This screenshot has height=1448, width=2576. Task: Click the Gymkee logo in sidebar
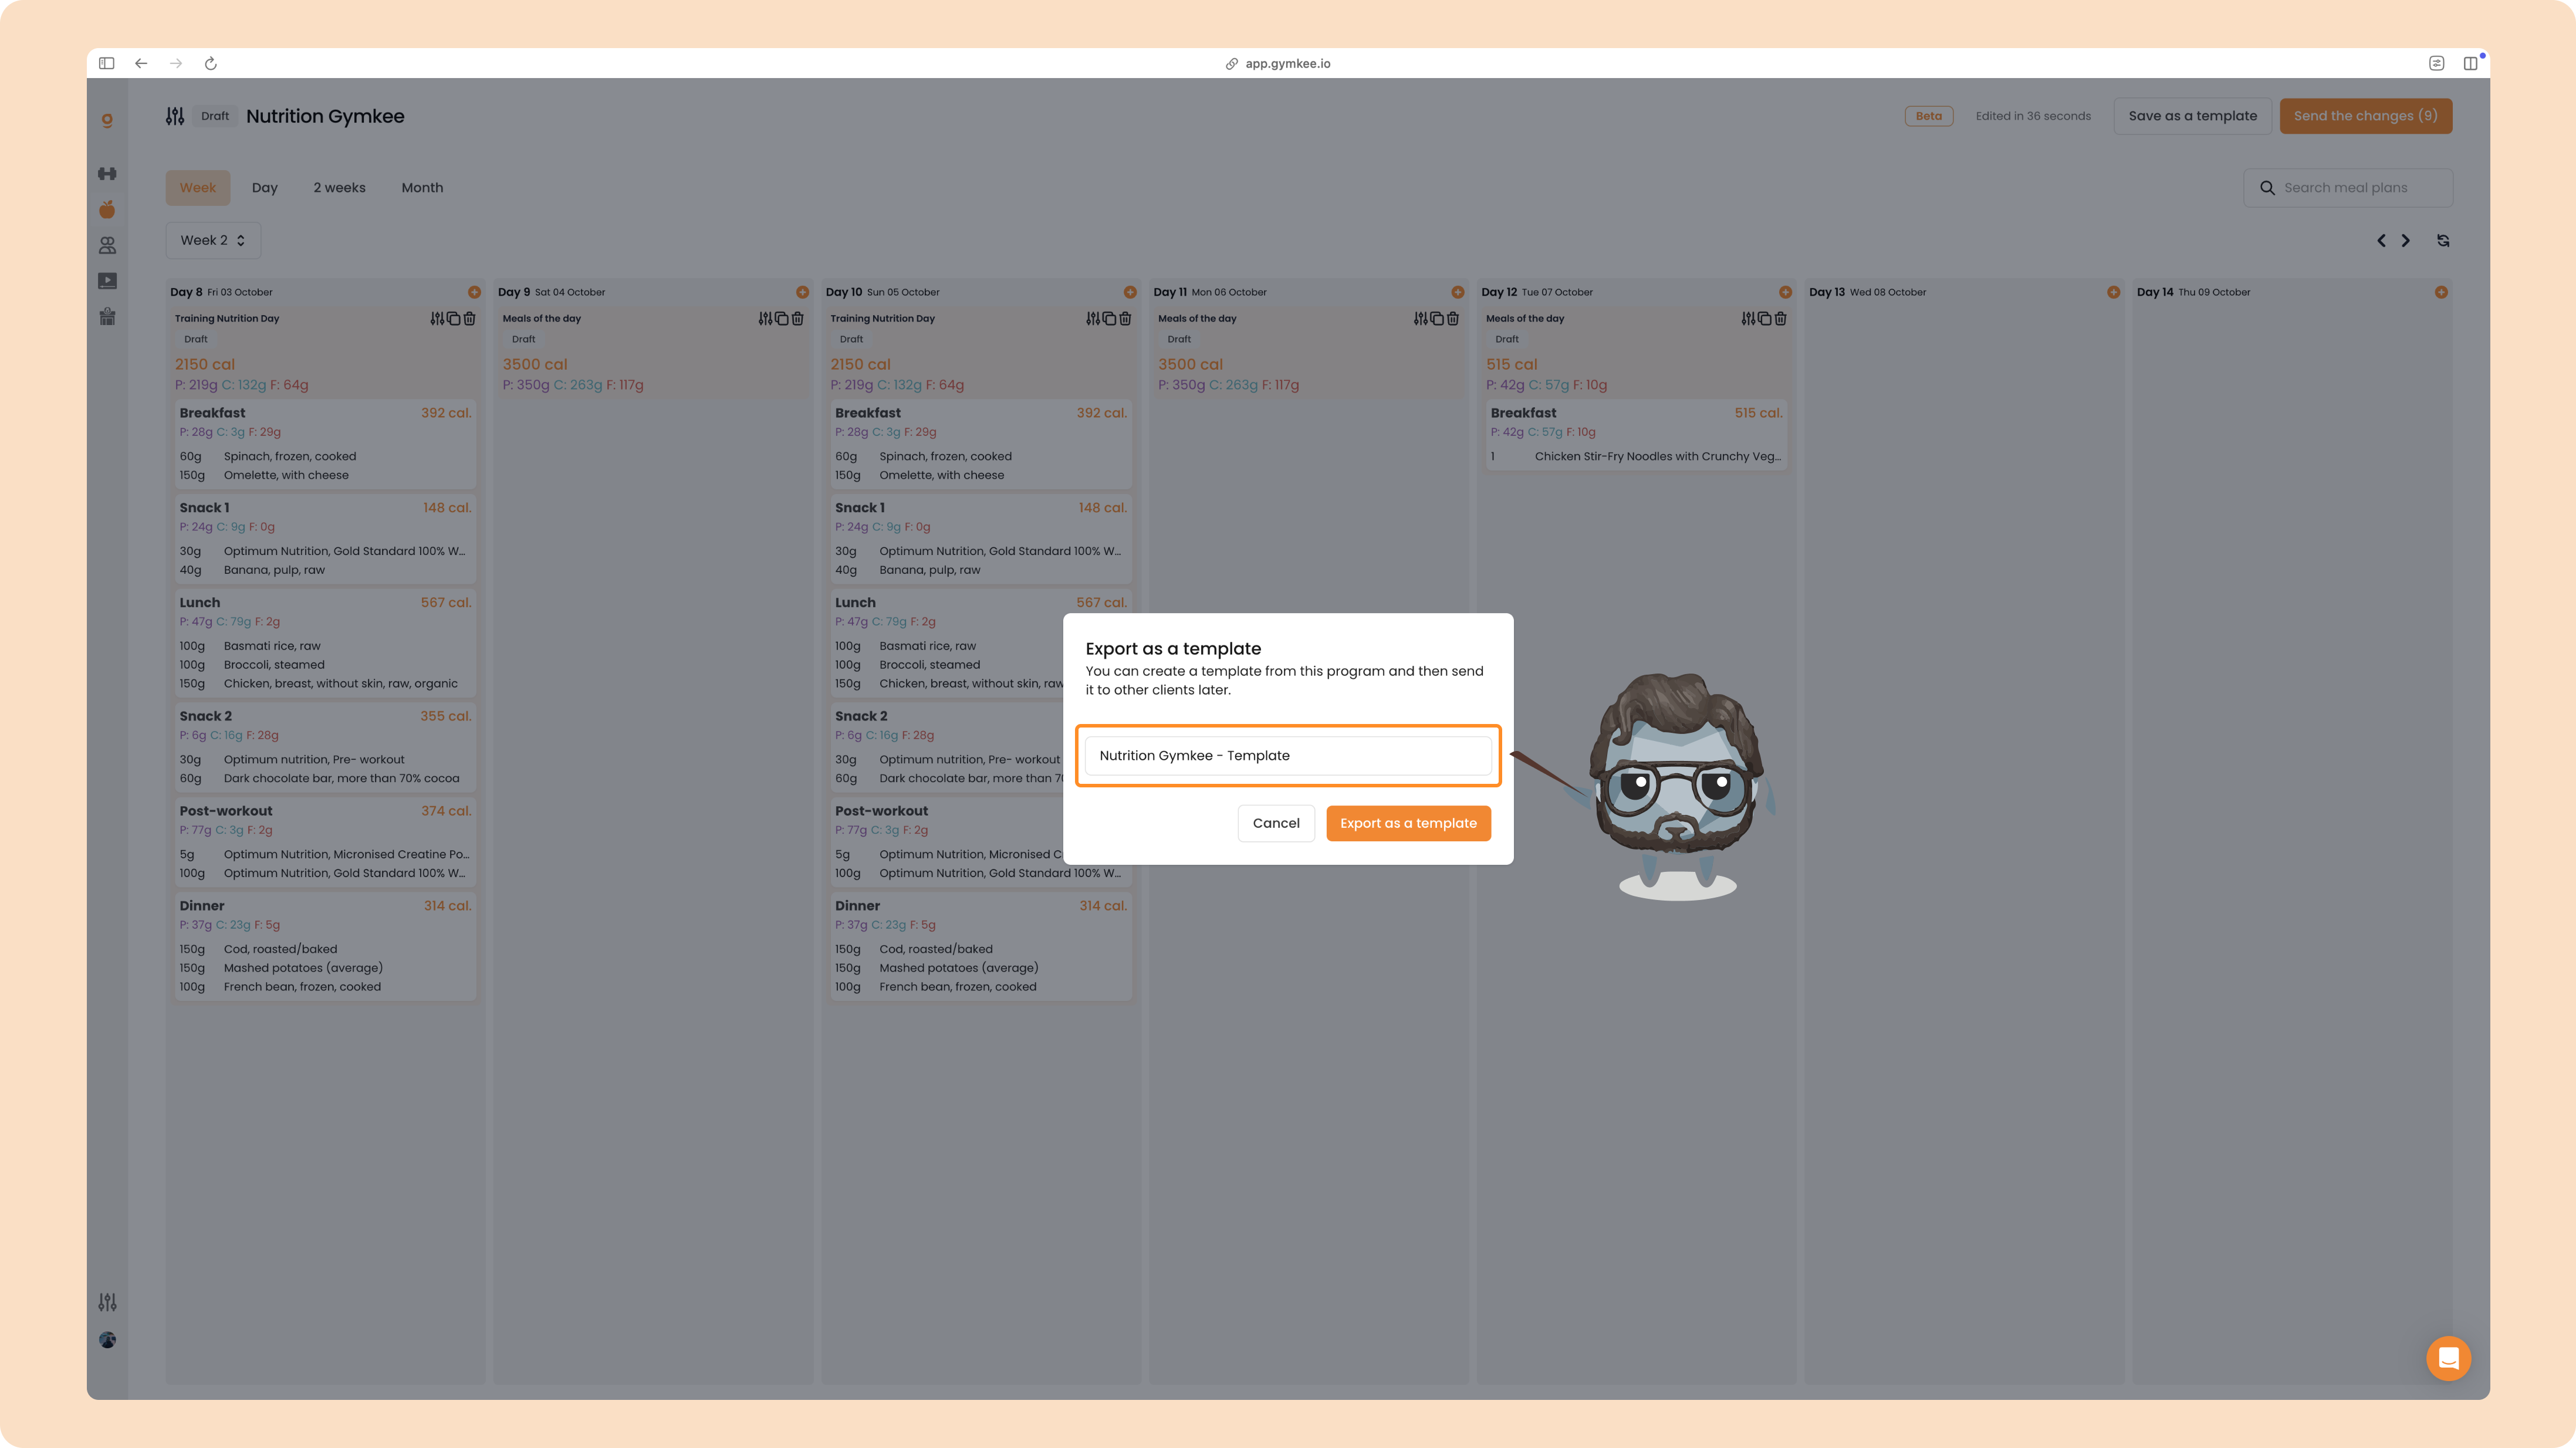coord(107,120)
